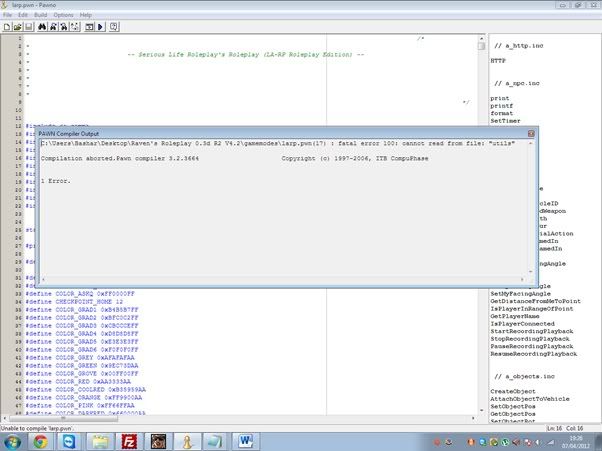602x451 pixels.
Task: Select 'IsPlayerConnected' in the function list
Action: coord(523,324)
